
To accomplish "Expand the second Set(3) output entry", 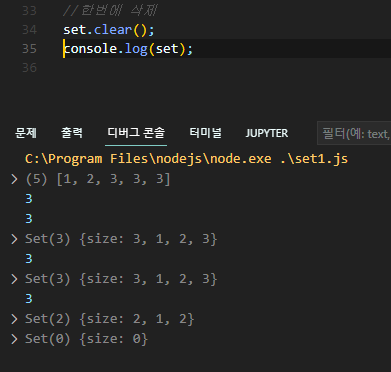I will pyautogui.click(x=14, y=279).
